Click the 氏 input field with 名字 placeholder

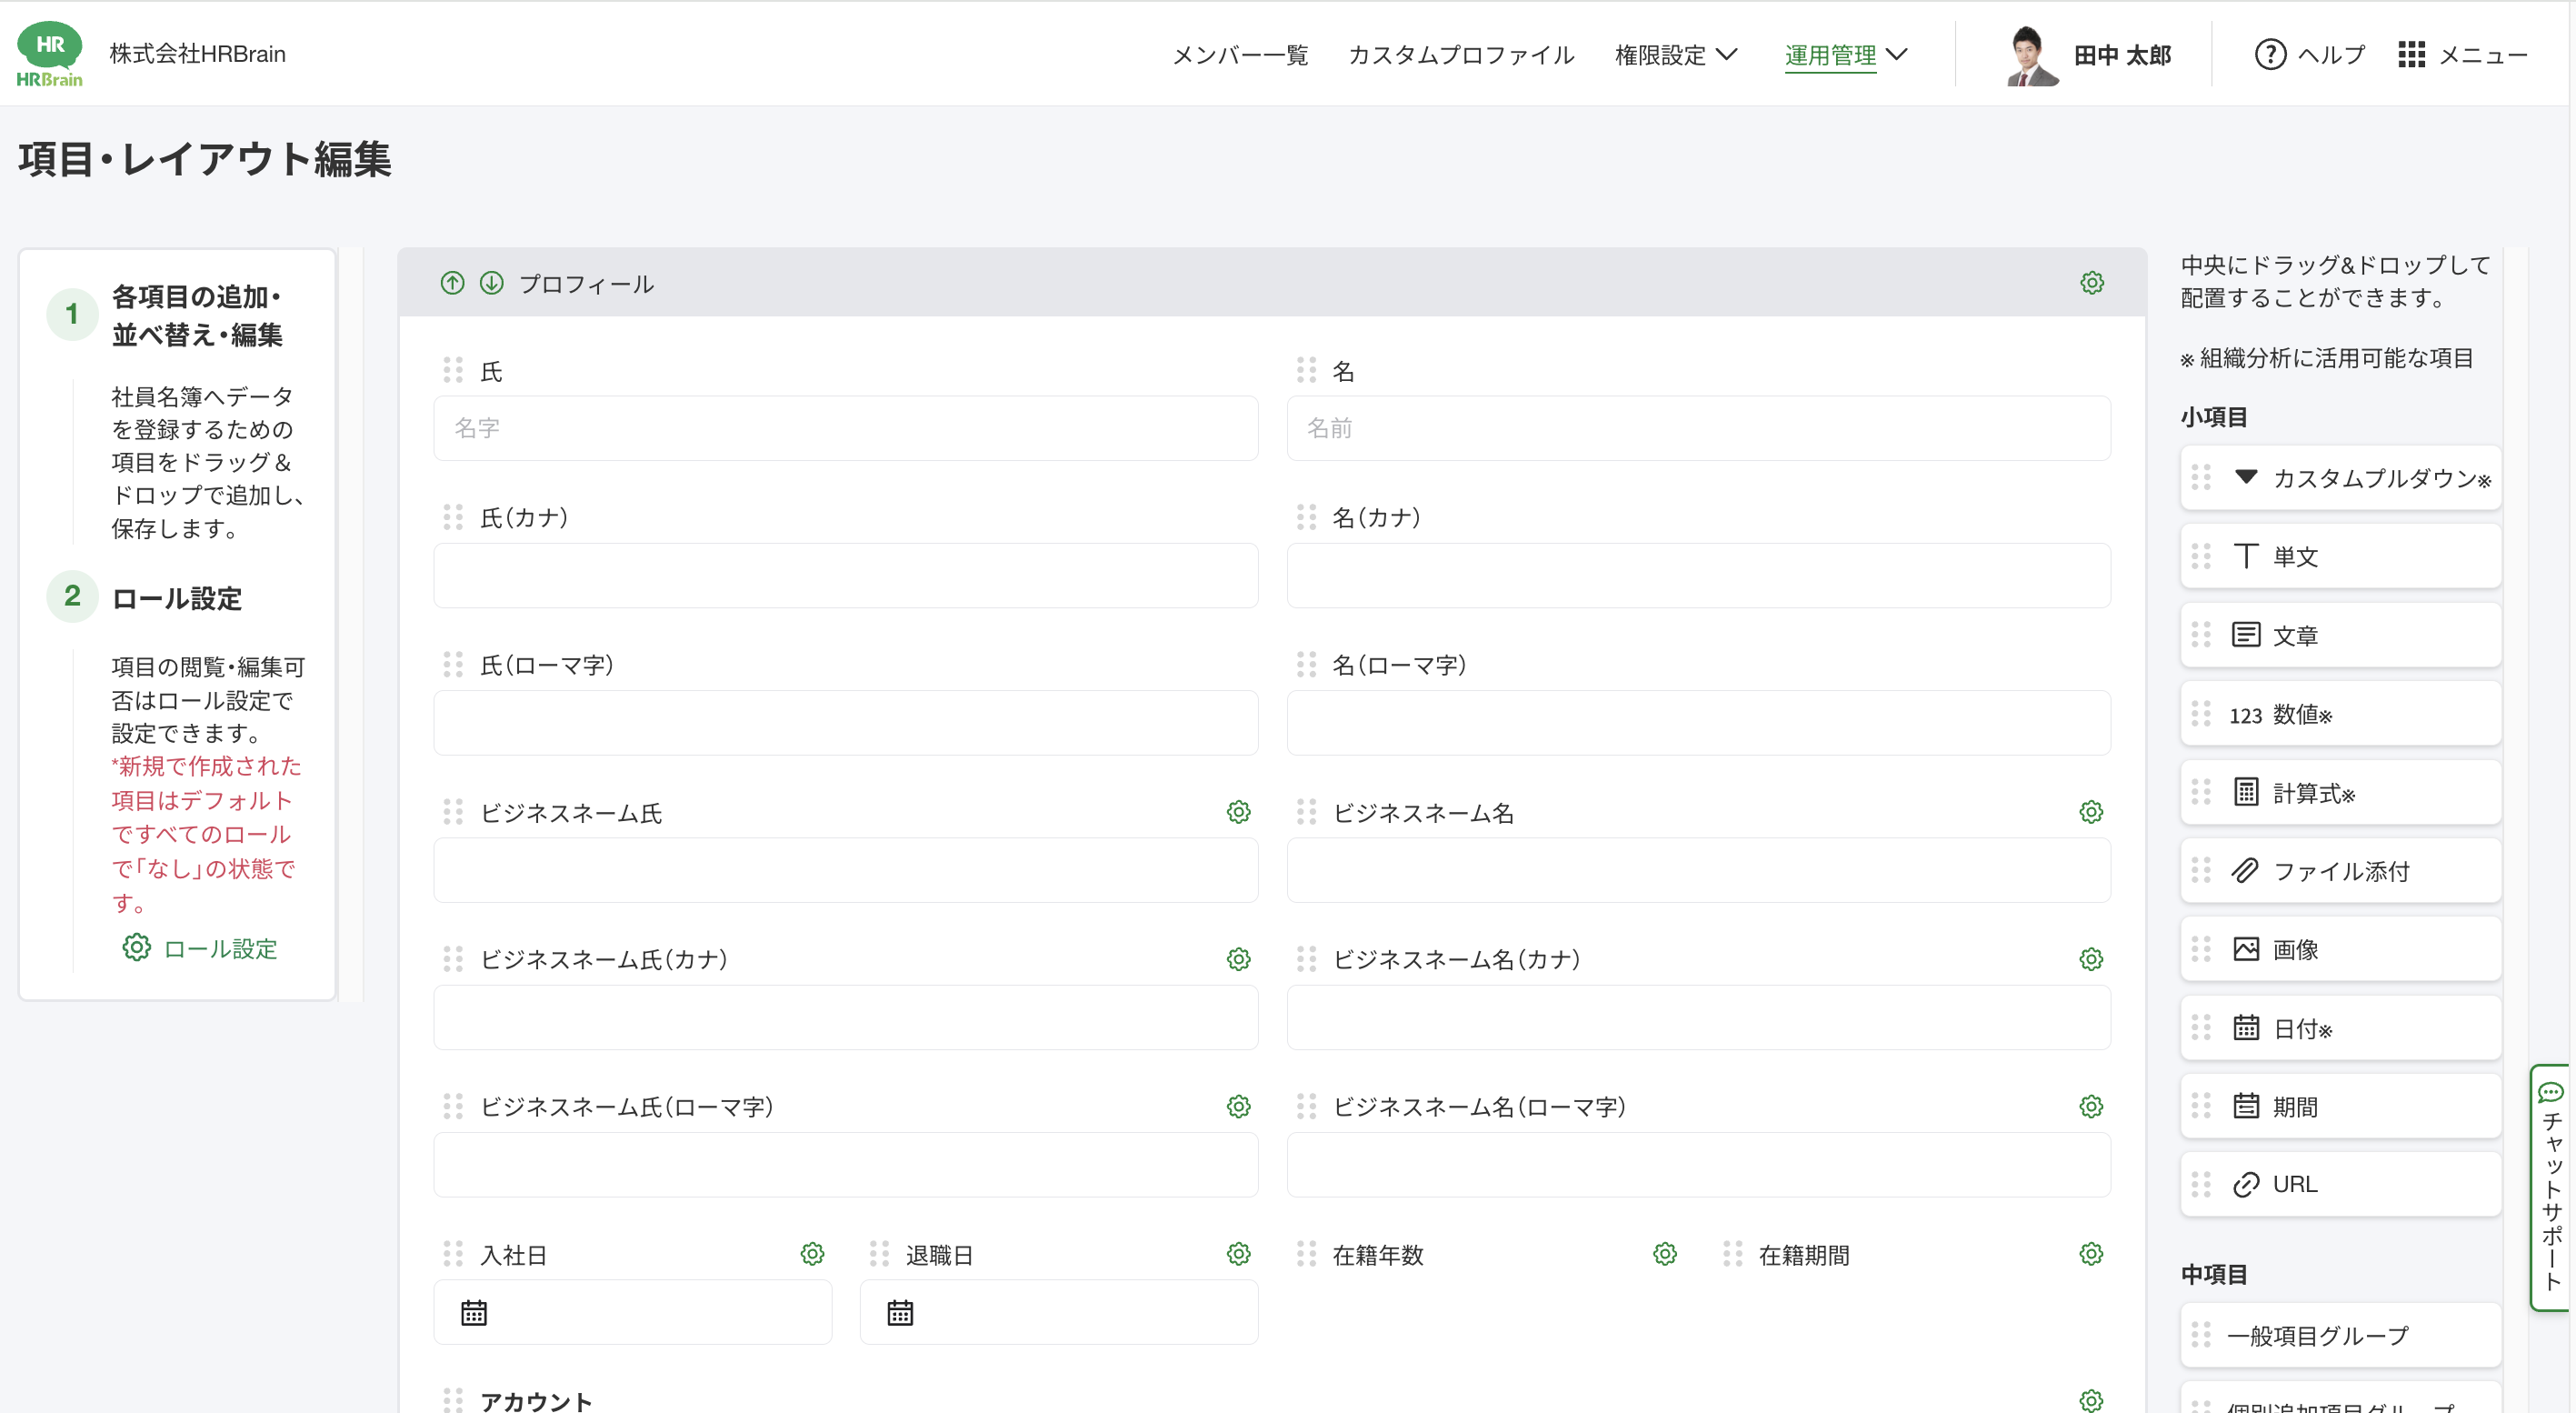coord(845,428)
